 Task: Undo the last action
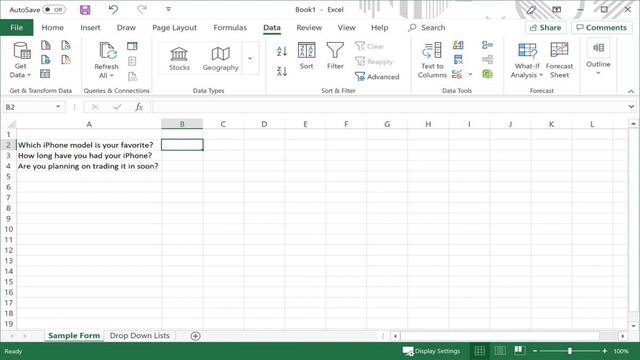[x=113, y=9]
